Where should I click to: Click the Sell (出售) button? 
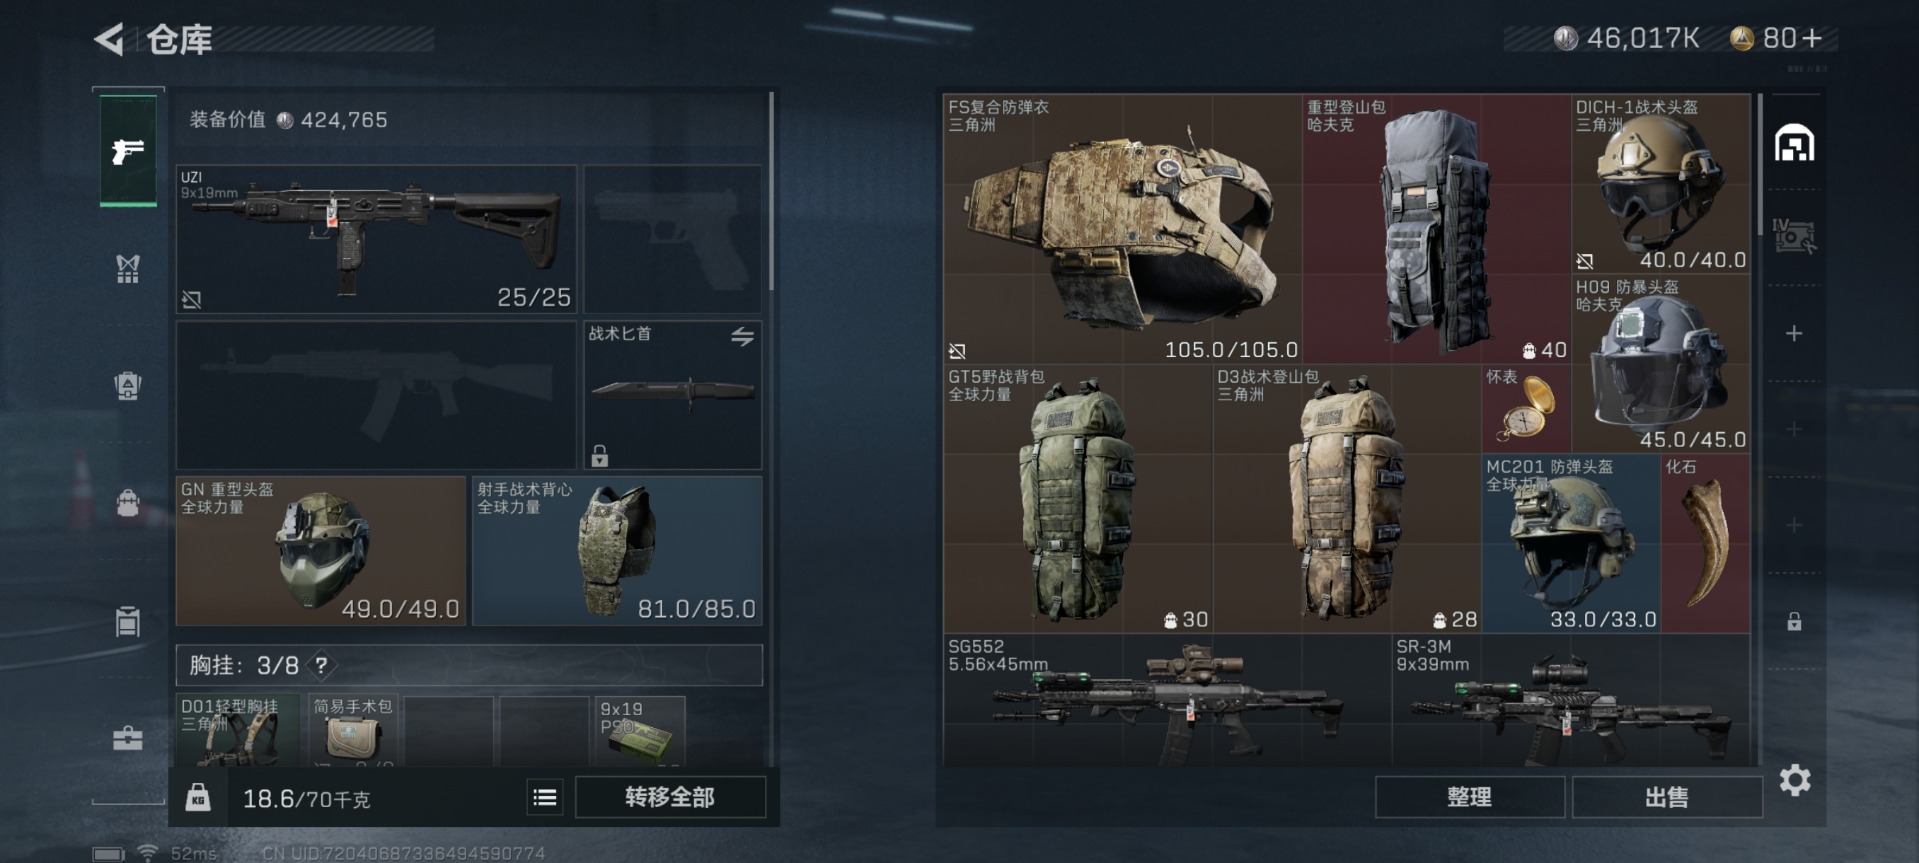coord(1667,797)
